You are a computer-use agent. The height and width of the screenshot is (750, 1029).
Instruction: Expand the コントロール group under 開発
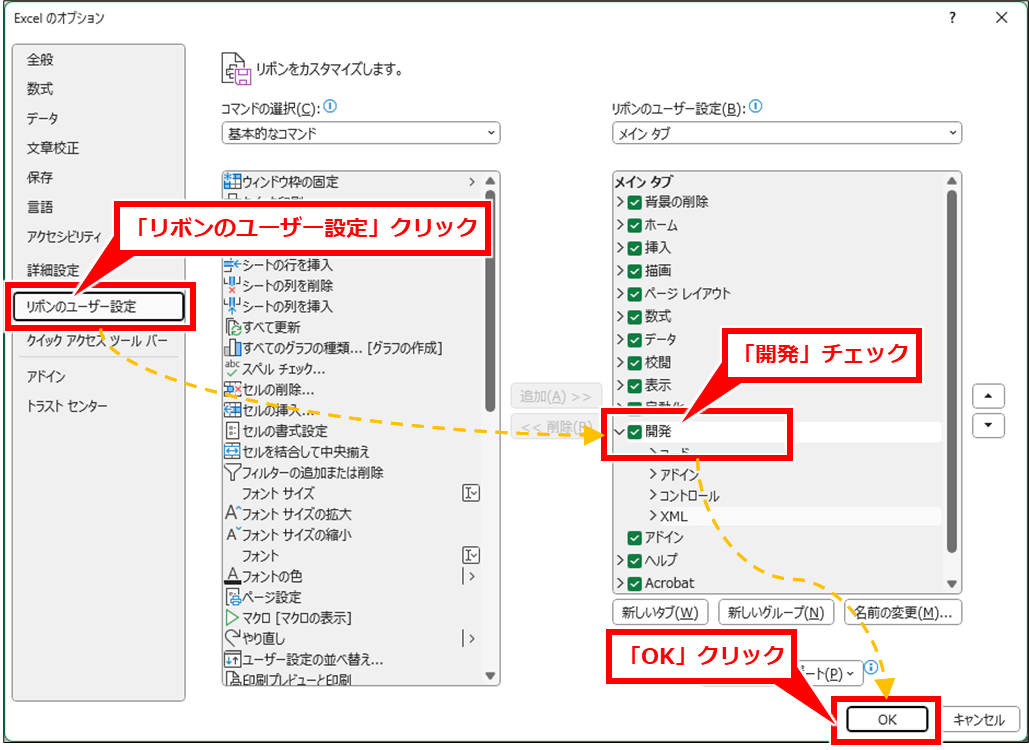pos(653,496)
